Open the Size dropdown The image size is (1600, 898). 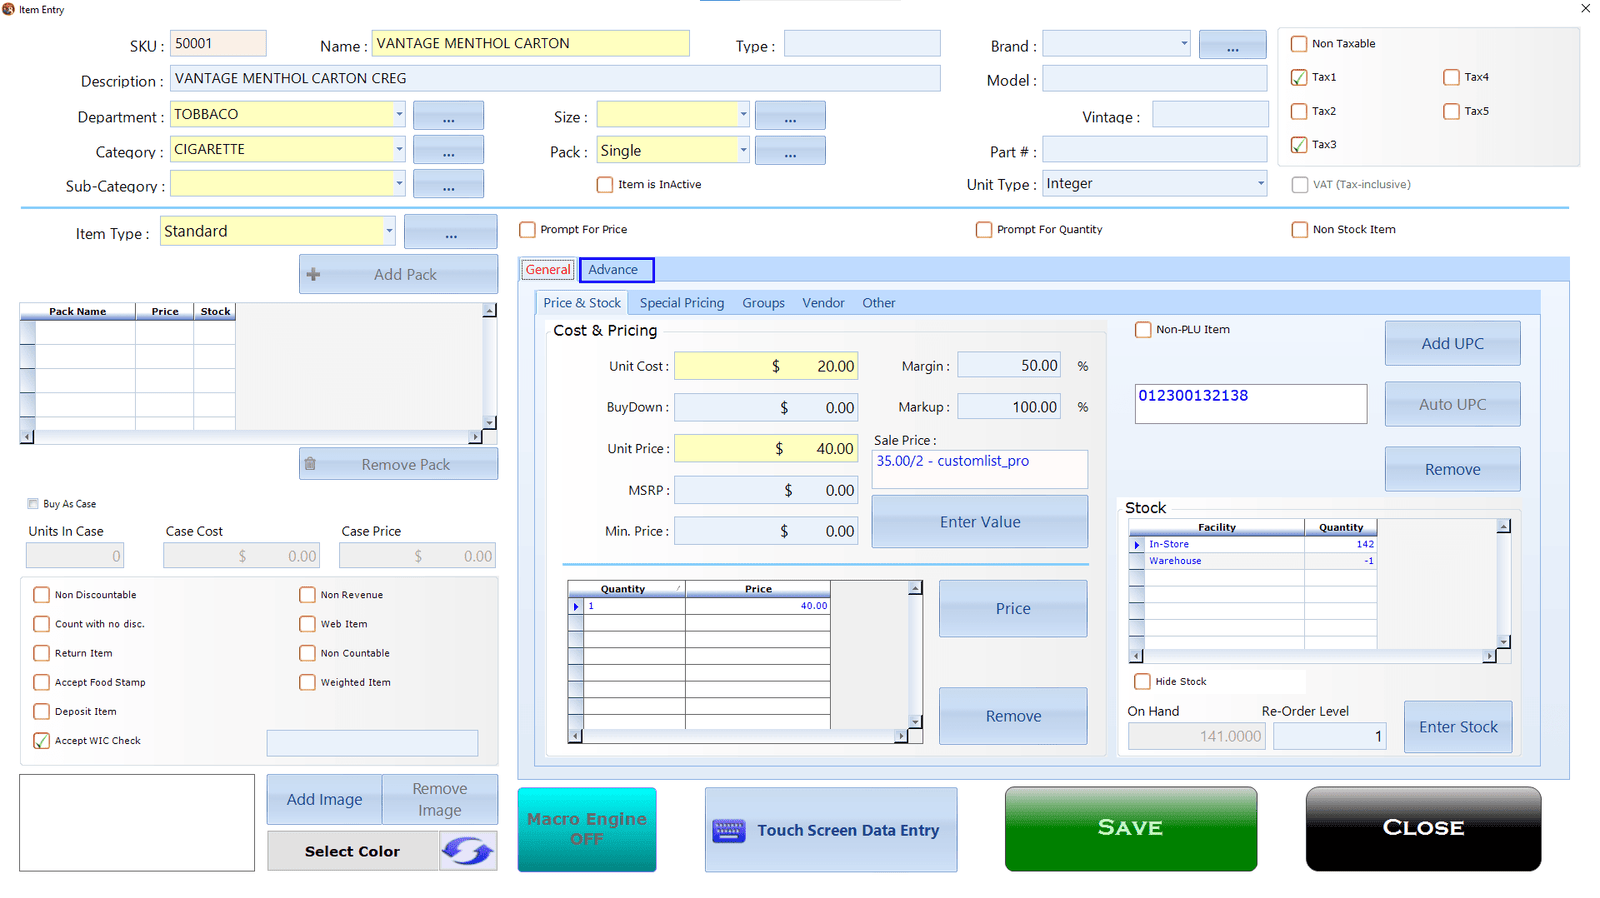tap(743, 114)
